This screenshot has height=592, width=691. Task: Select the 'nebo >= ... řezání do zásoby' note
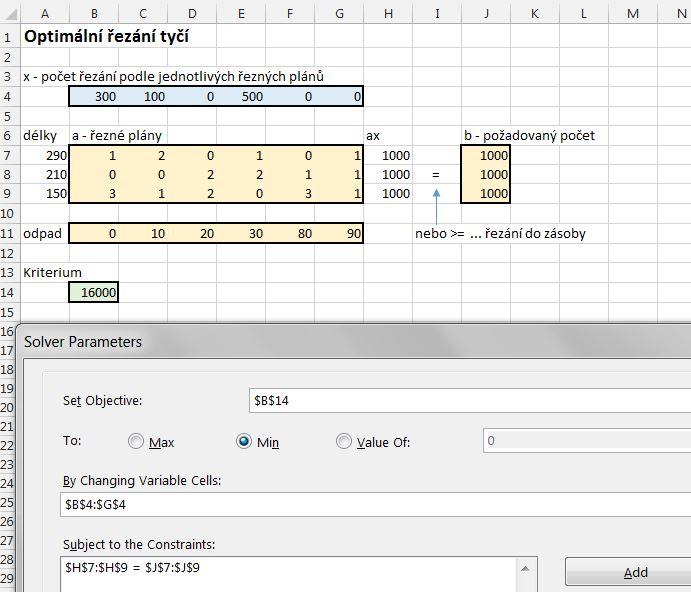(500, 233)
